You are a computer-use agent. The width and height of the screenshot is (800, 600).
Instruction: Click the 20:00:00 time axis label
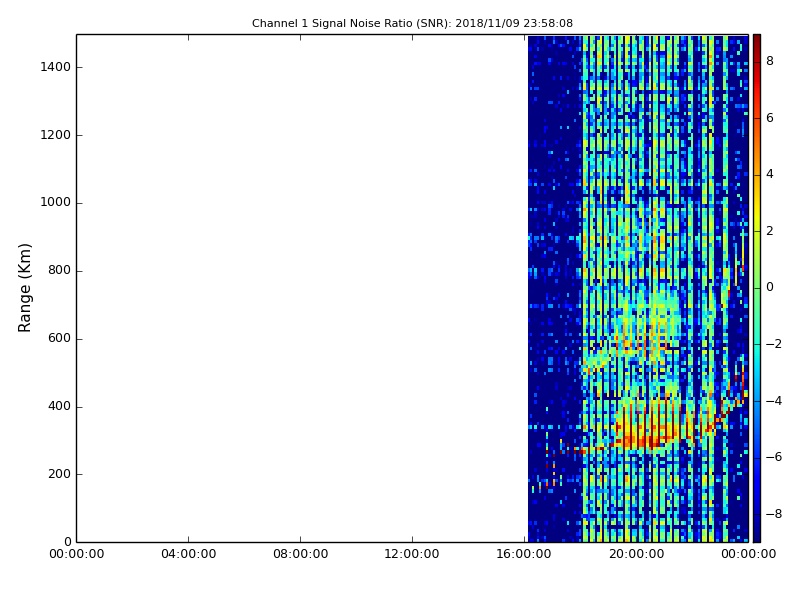pos(636,554)
